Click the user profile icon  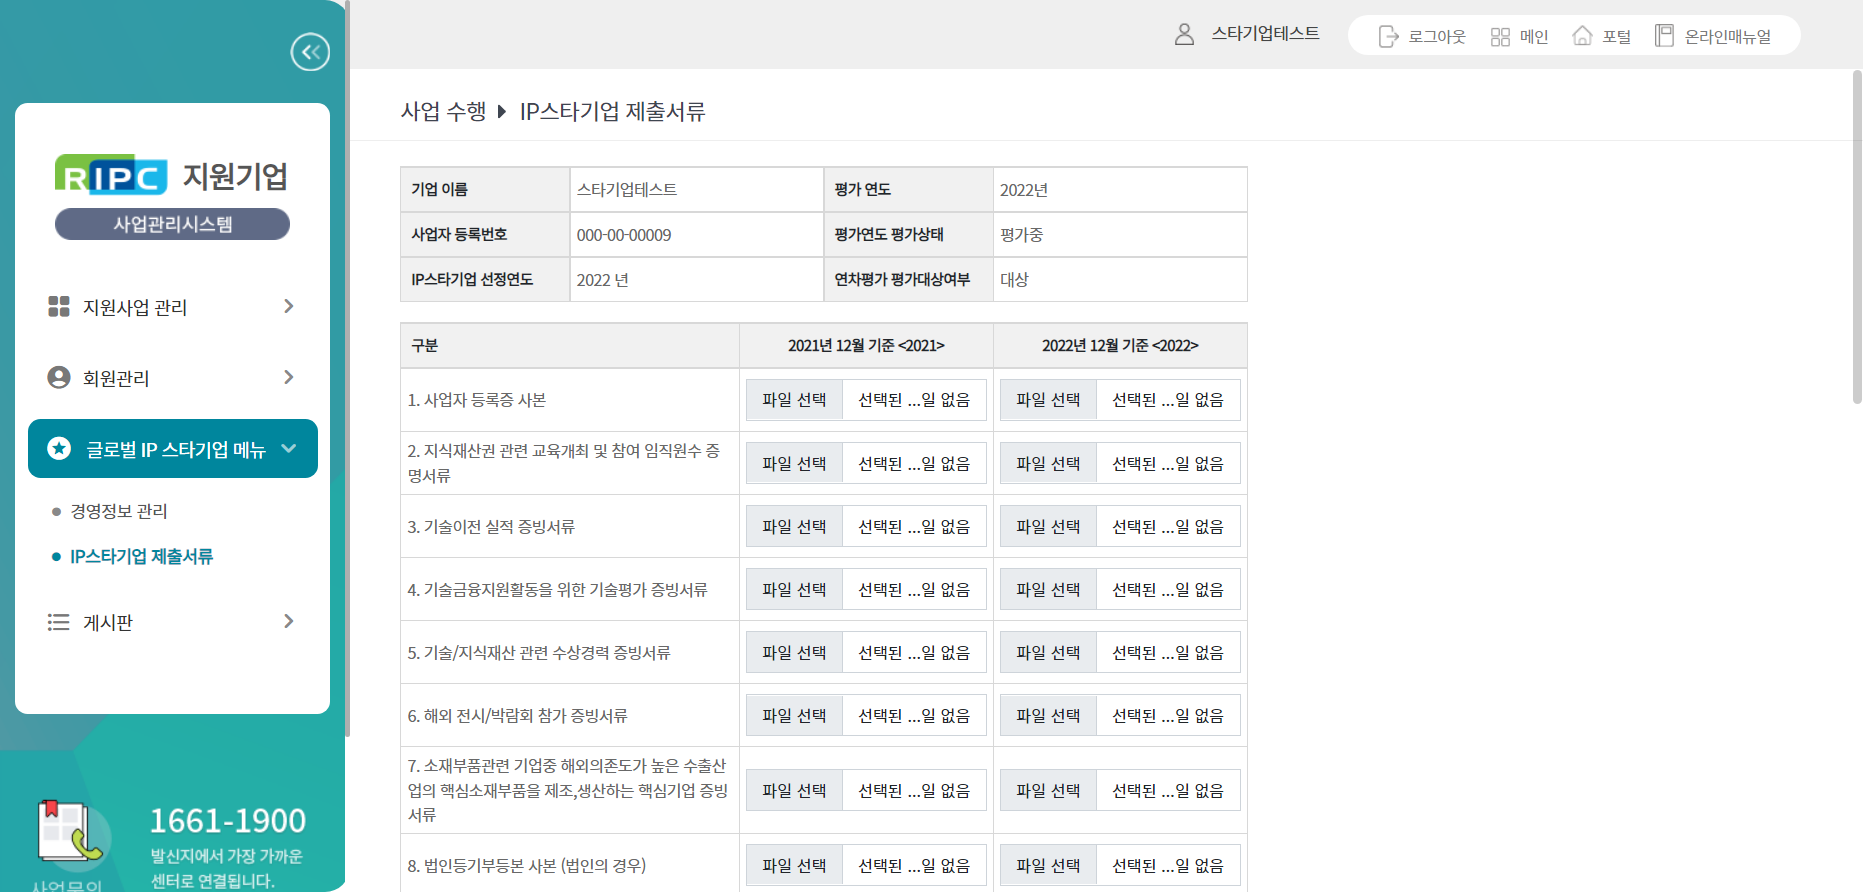1184,35
